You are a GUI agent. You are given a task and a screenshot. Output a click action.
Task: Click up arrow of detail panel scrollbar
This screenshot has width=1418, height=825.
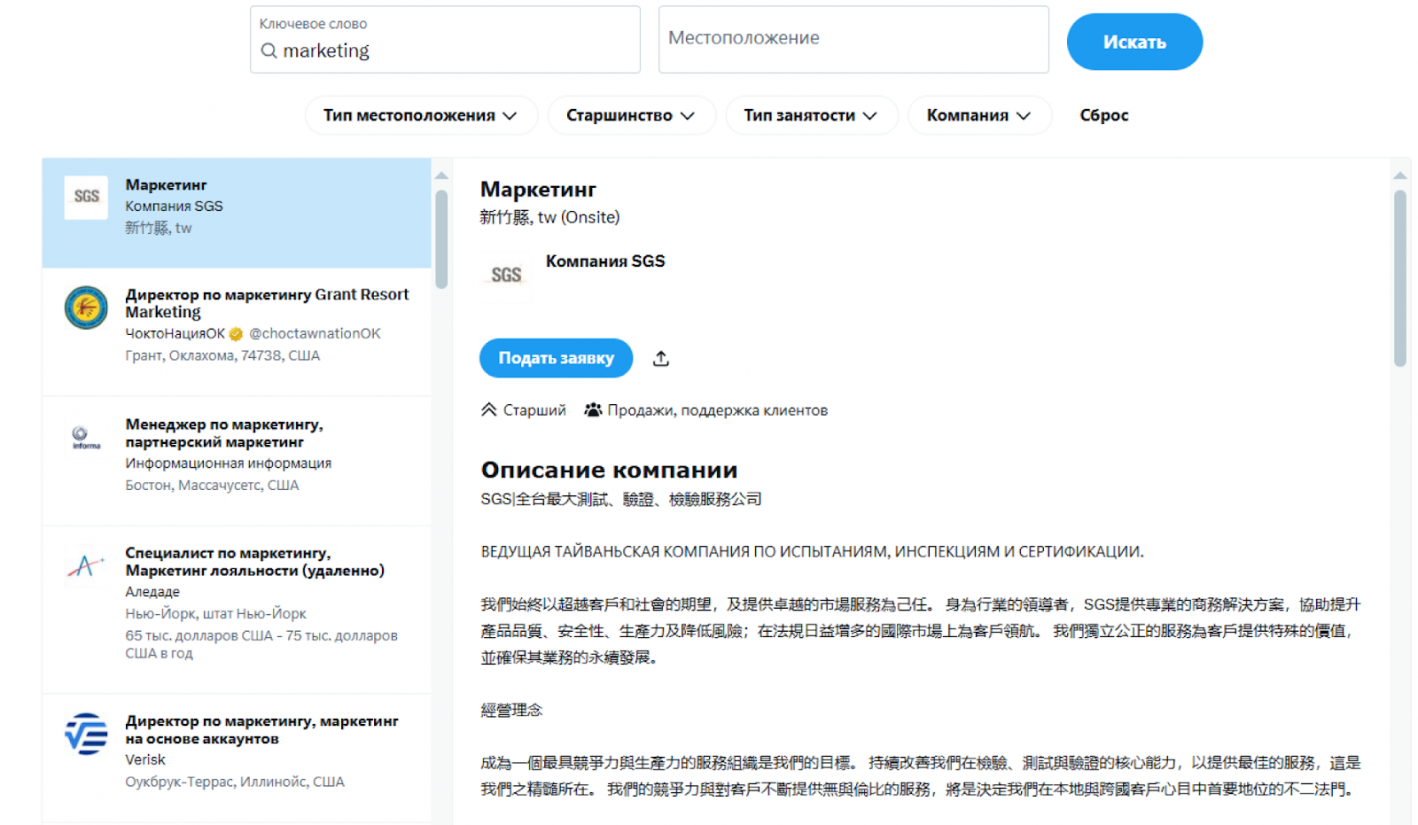1400,176
